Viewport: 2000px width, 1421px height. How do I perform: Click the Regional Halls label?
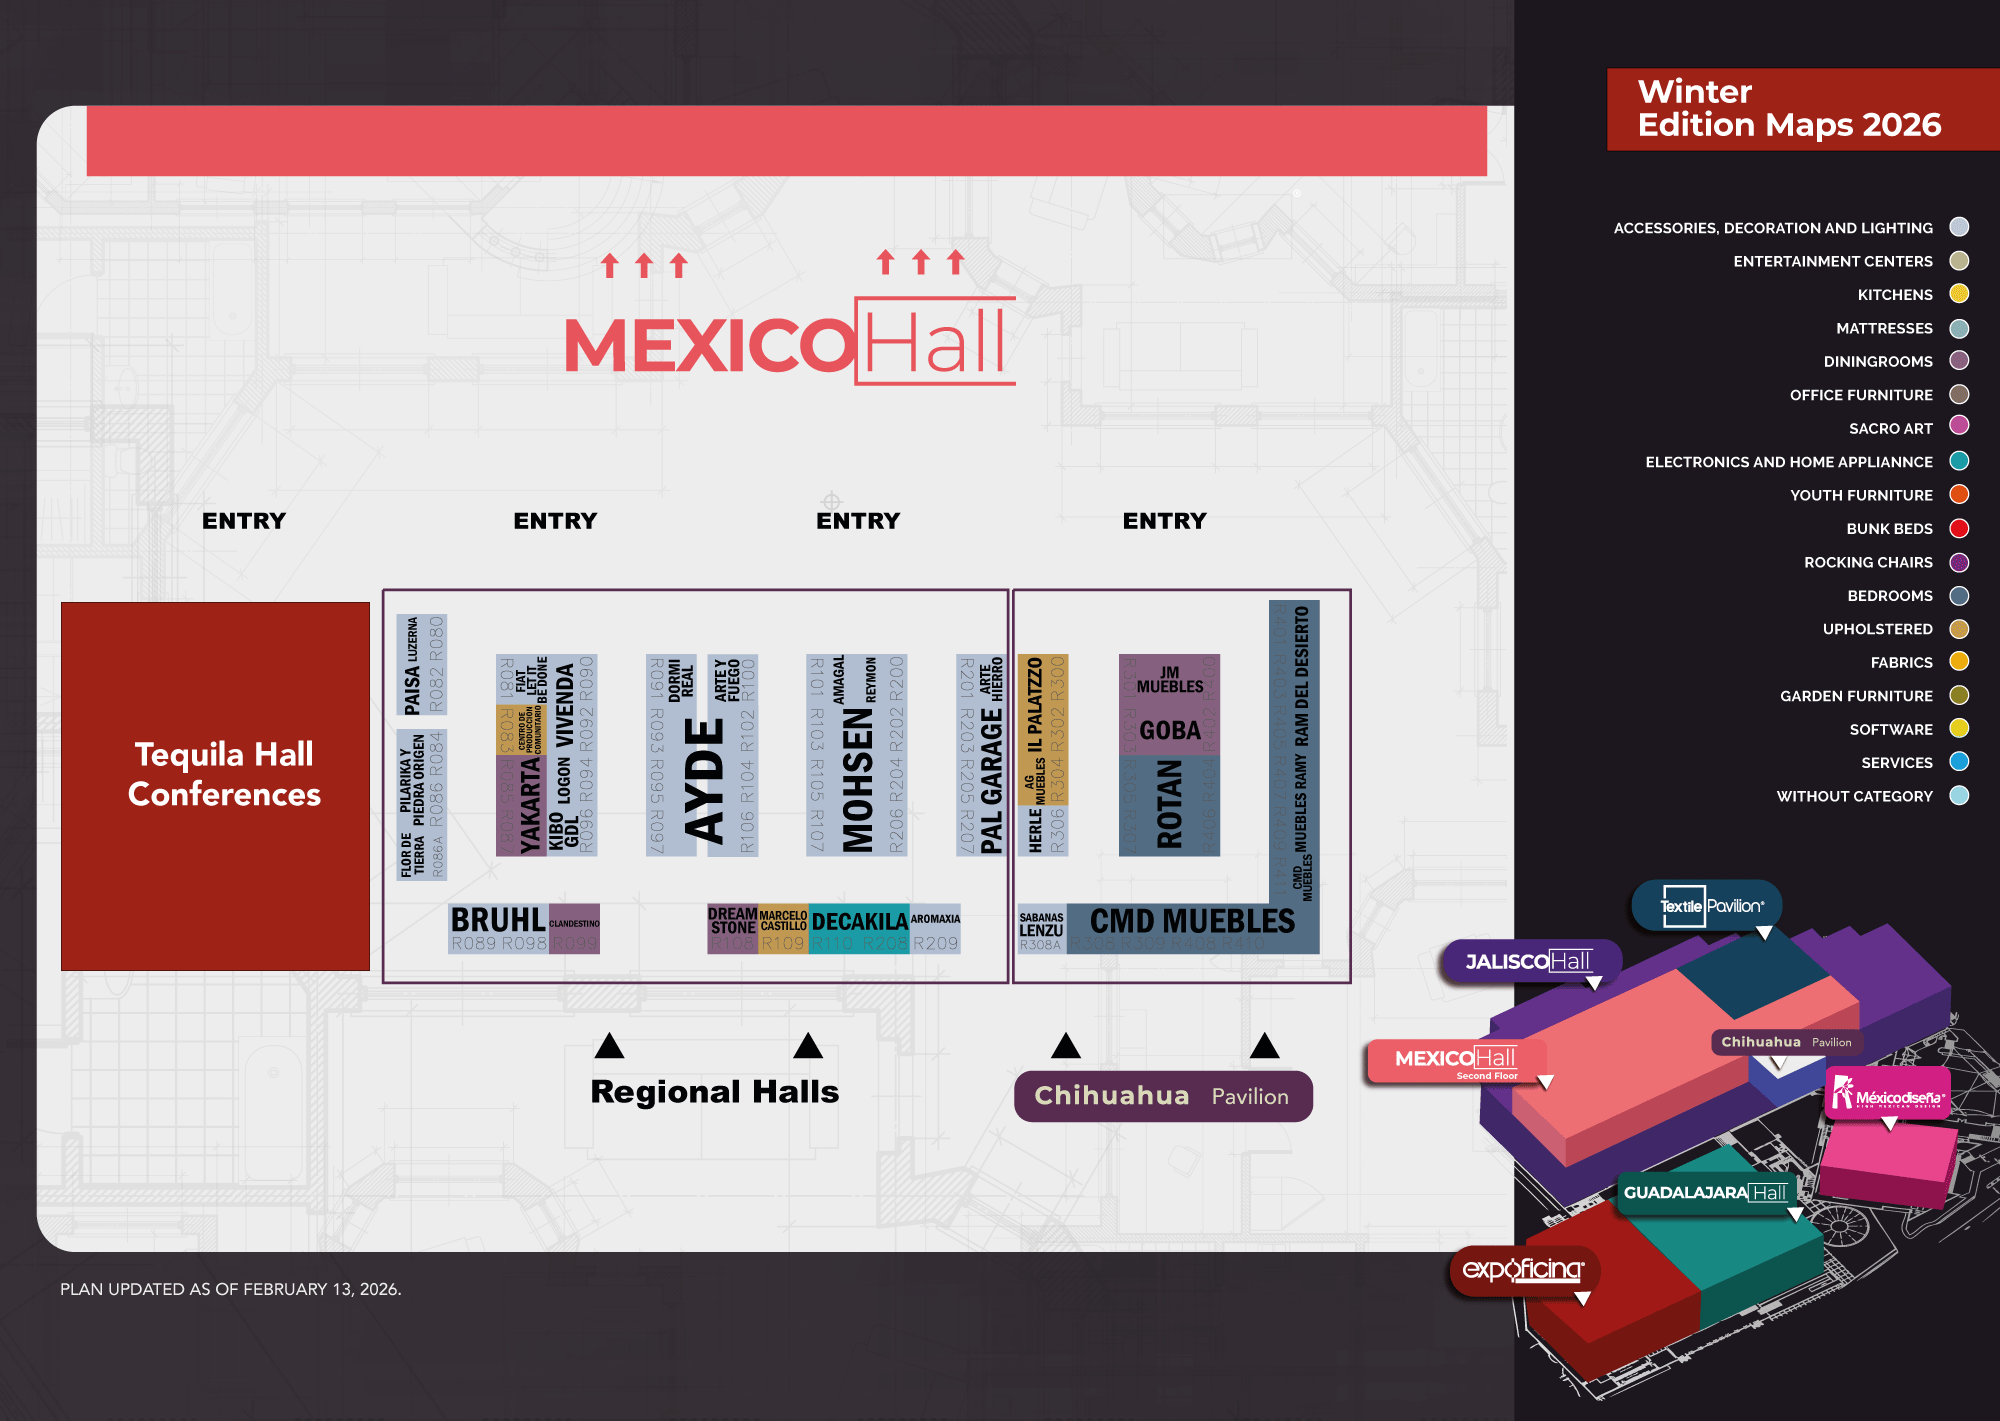[x=714, y=1092]
